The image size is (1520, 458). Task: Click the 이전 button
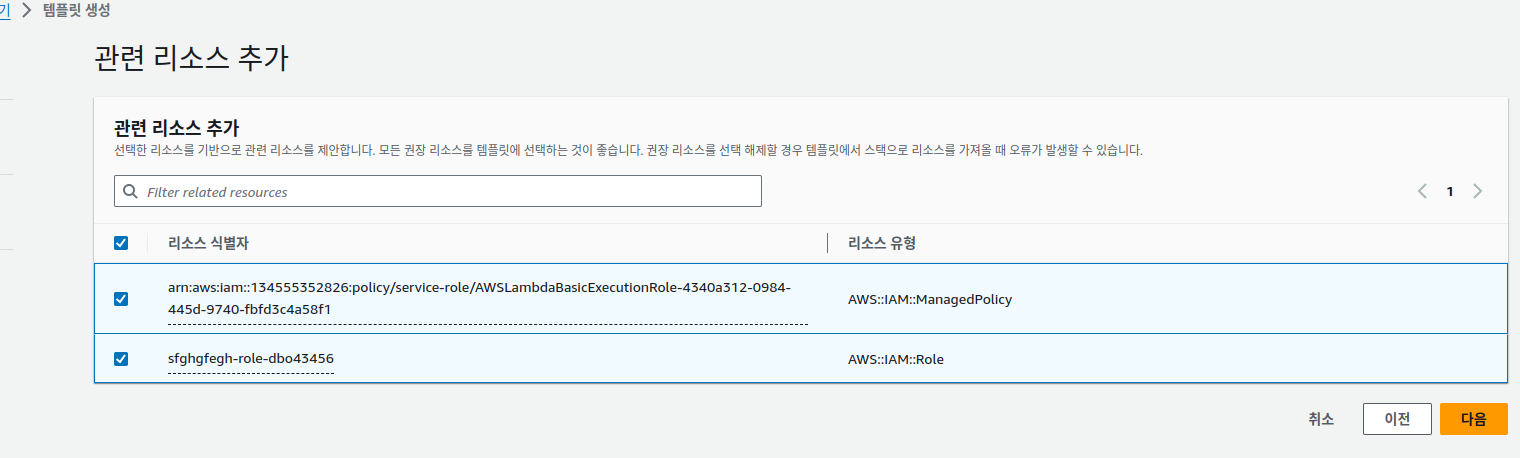1396,420
